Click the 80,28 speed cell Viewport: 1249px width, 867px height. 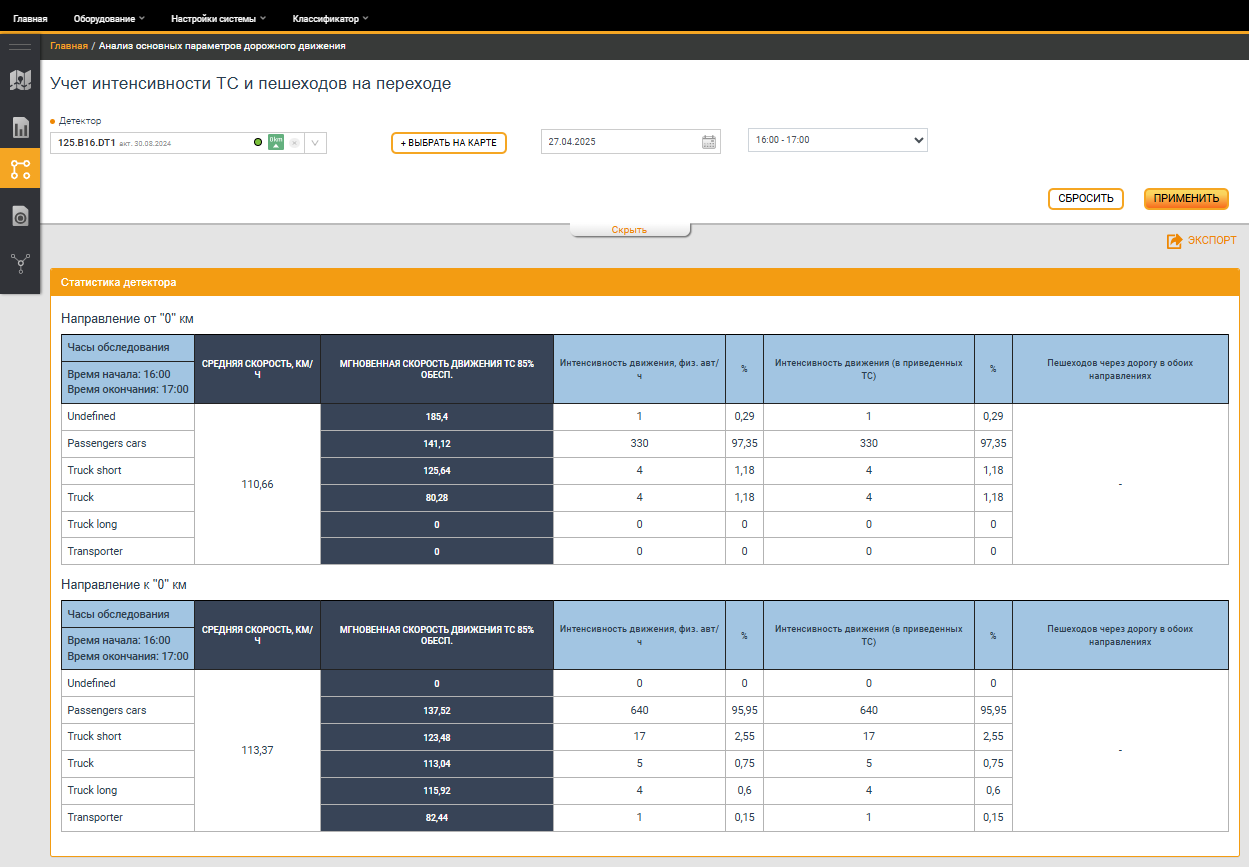click(x=437, y=497)
